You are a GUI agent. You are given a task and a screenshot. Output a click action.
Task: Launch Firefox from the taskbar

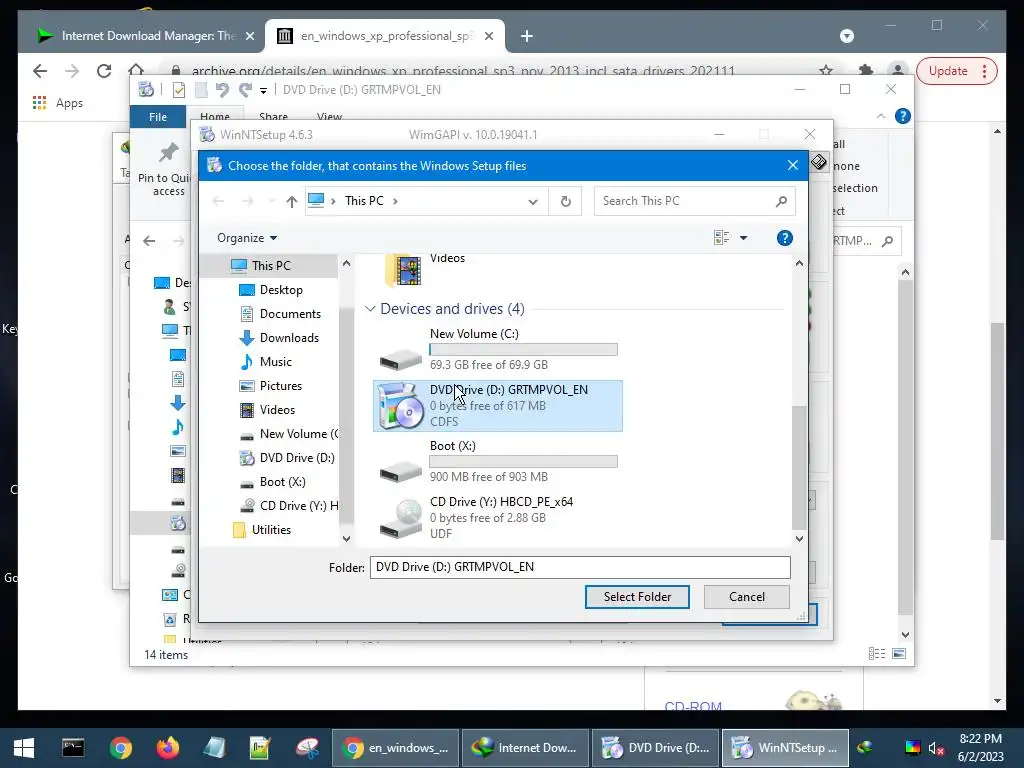168,748
